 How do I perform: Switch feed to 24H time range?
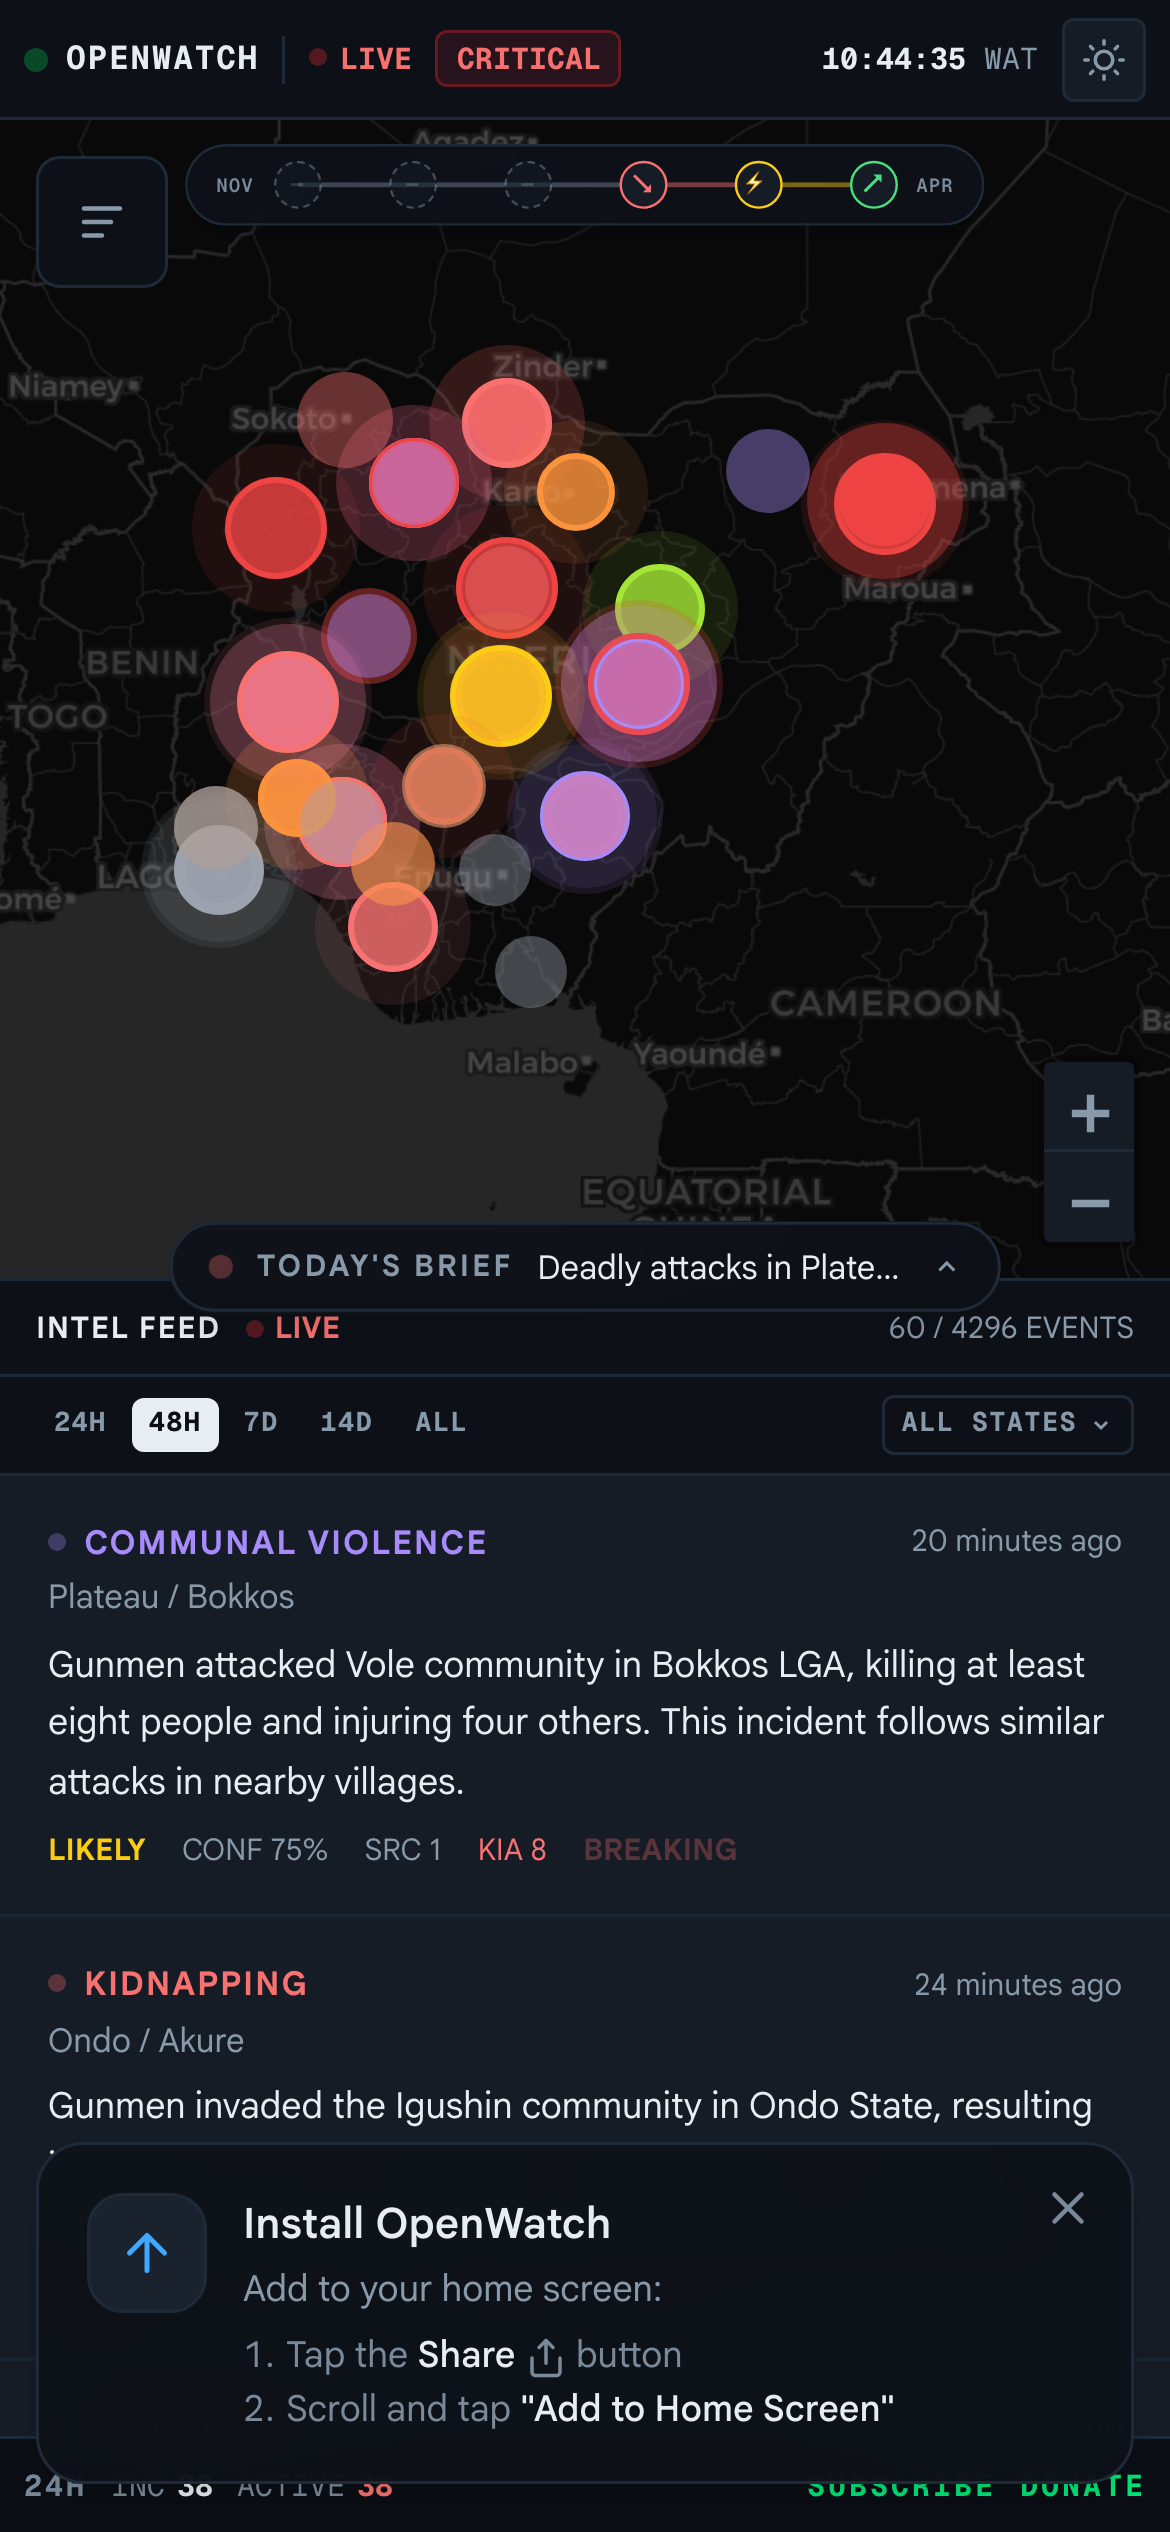80,1422
